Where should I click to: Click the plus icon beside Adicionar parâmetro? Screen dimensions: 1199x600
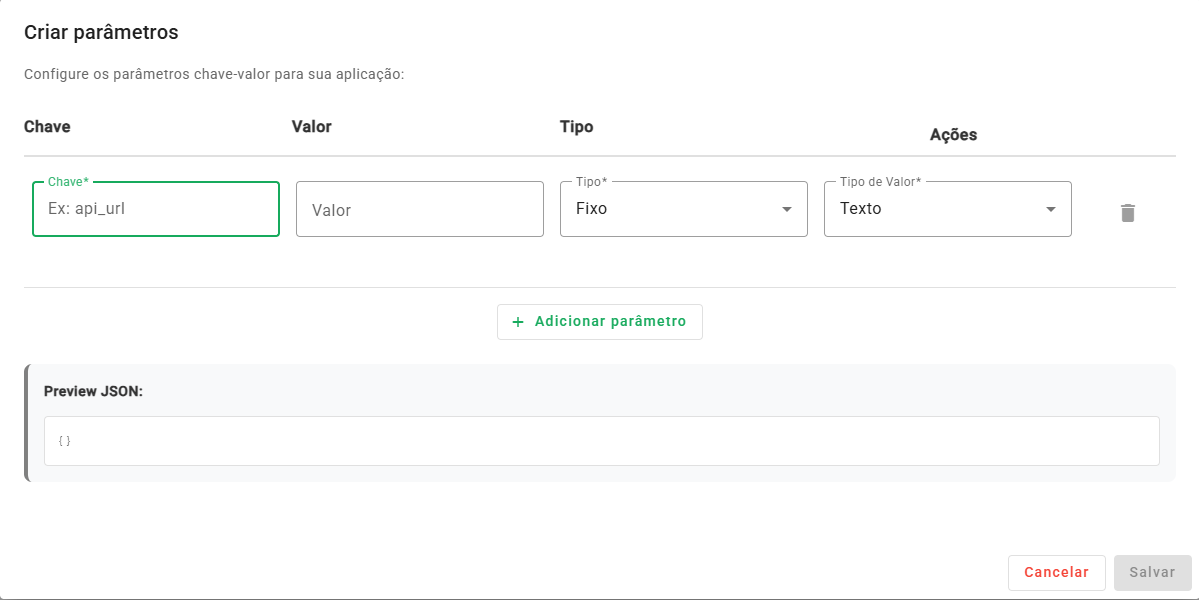pyautogui.click(x=518, y=322)
